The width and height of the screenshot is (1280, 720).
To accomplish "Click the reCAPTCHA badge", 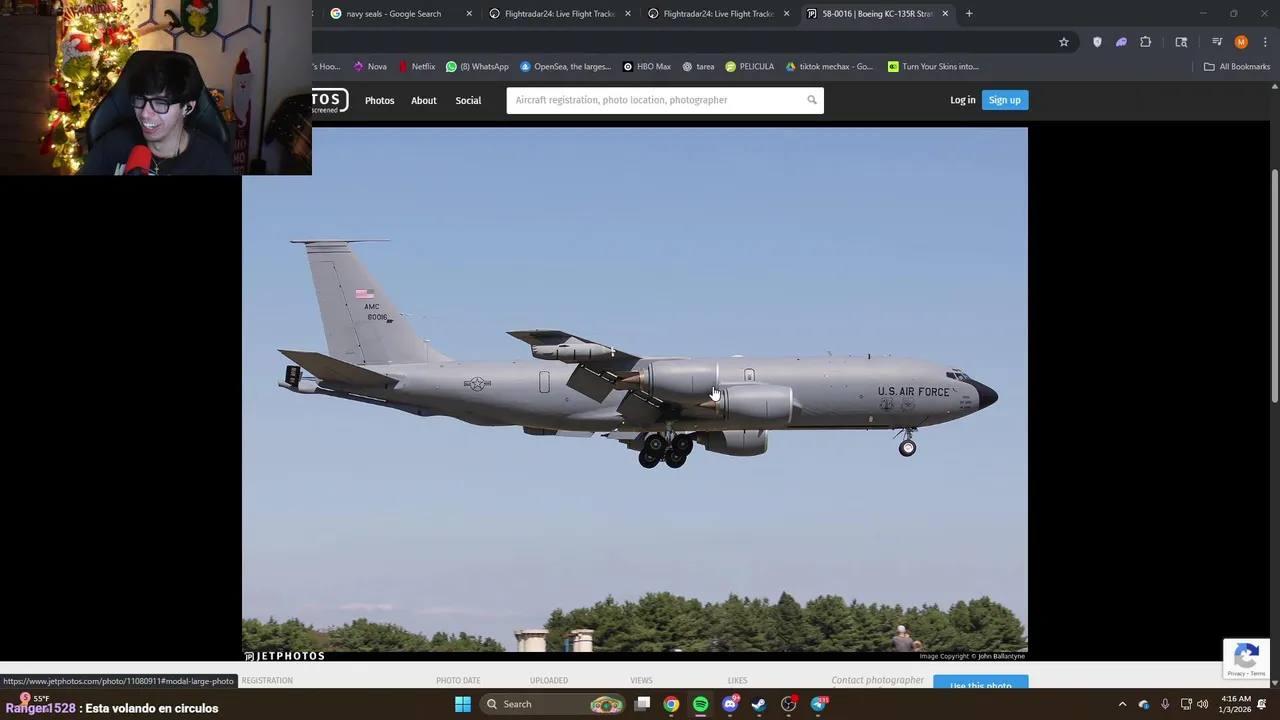I will (x=1246, y=658).
